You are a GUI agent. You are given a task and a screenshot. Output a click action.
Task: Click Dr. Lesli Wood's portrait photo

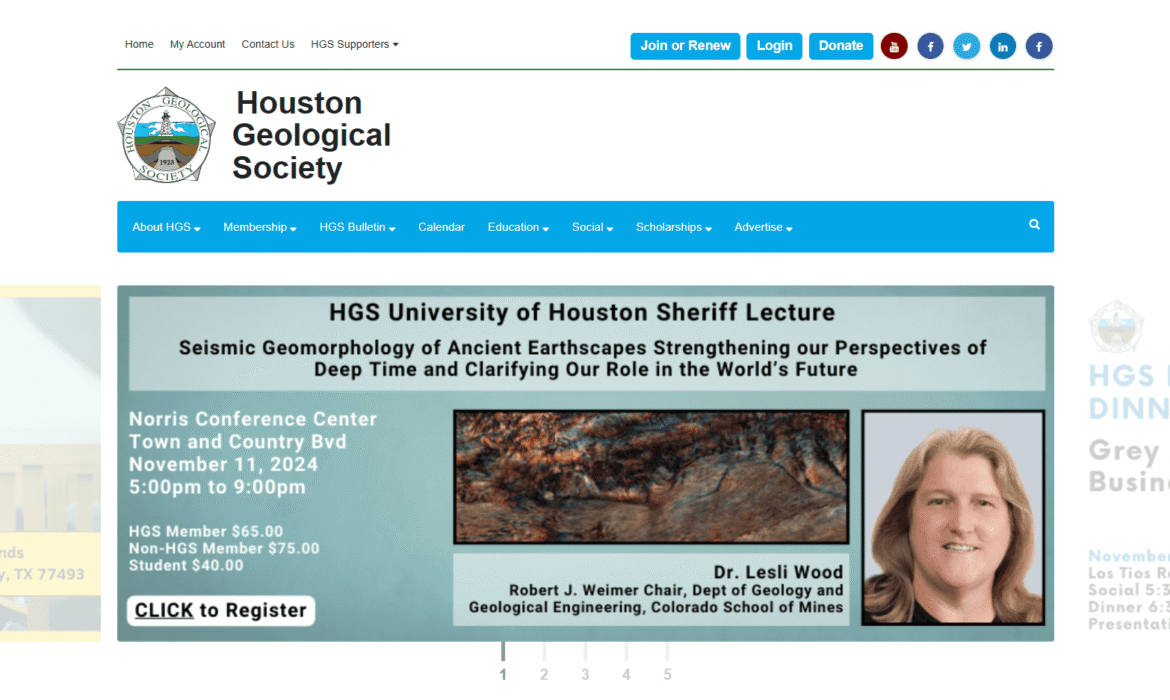953,518
